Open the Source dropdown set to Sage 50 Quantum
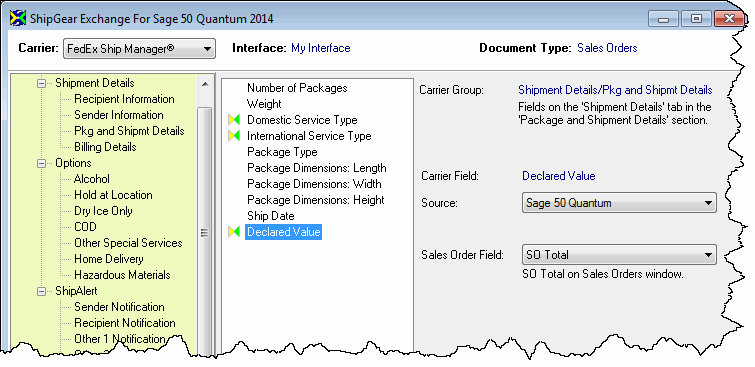This screenshot has height=367, width=755. point(619,203)
